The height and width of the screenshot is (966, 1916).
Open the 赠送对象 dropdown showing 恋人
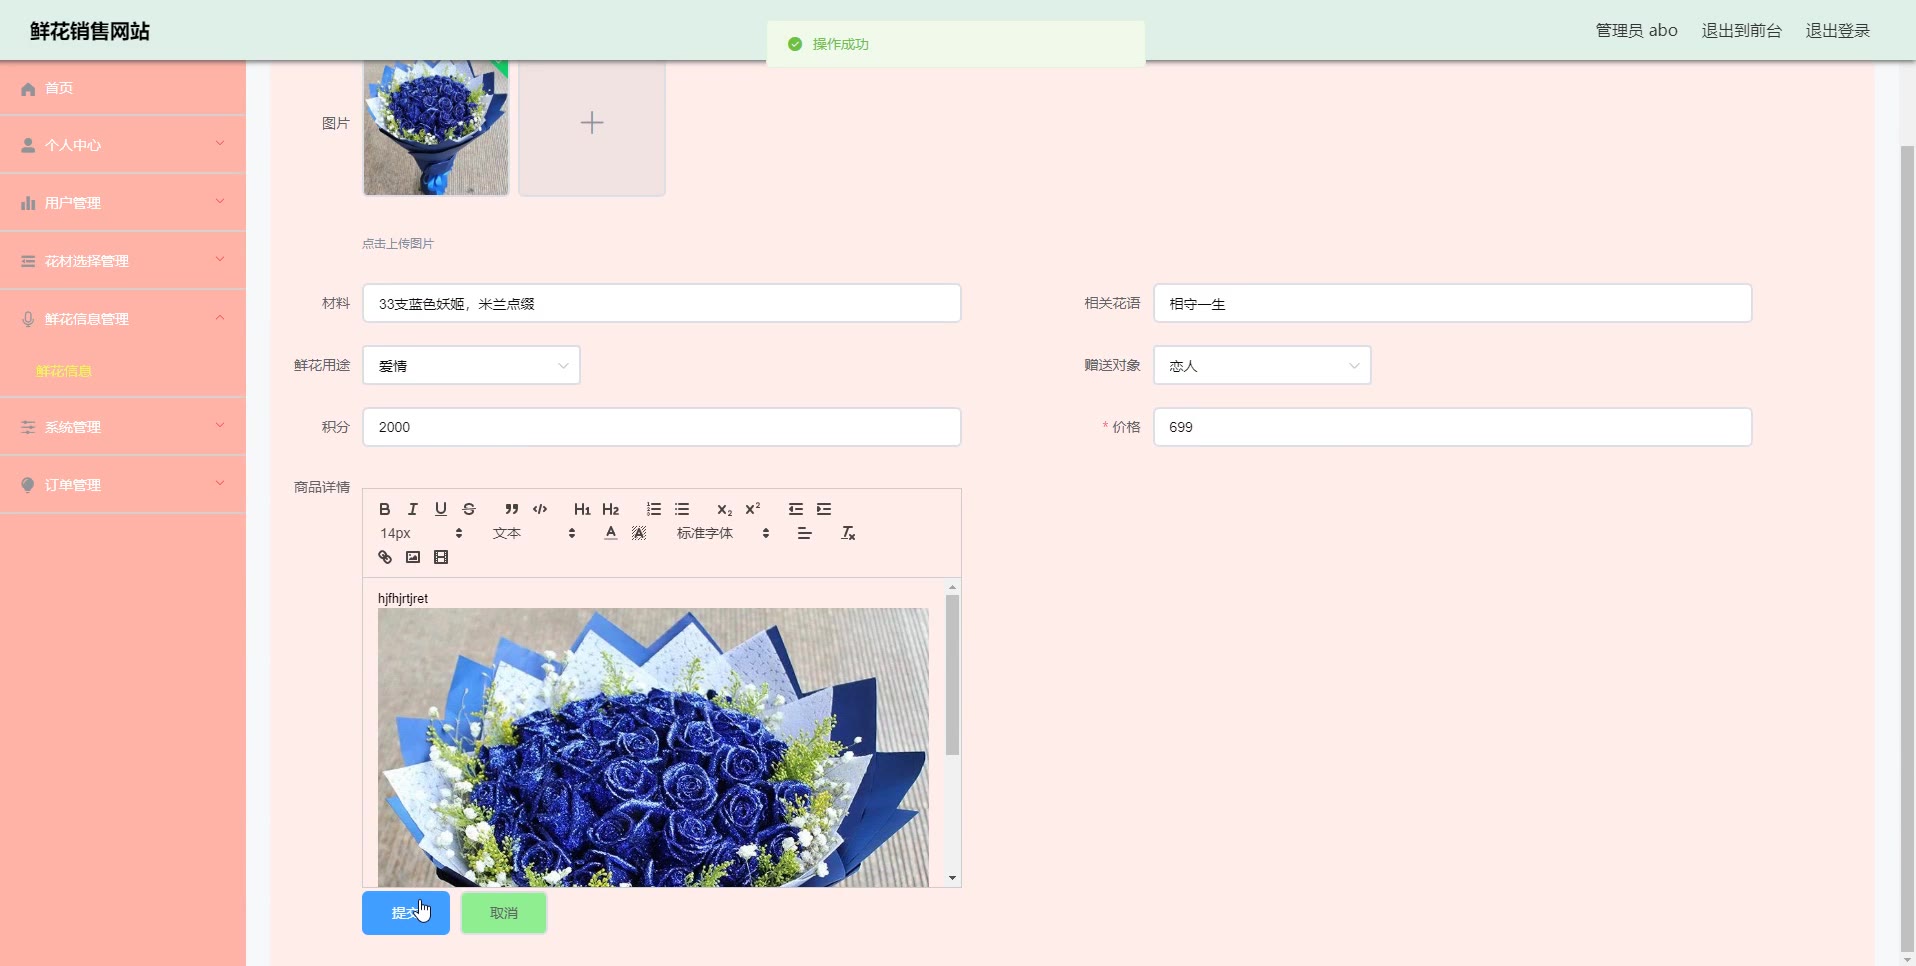[1262, 365]
